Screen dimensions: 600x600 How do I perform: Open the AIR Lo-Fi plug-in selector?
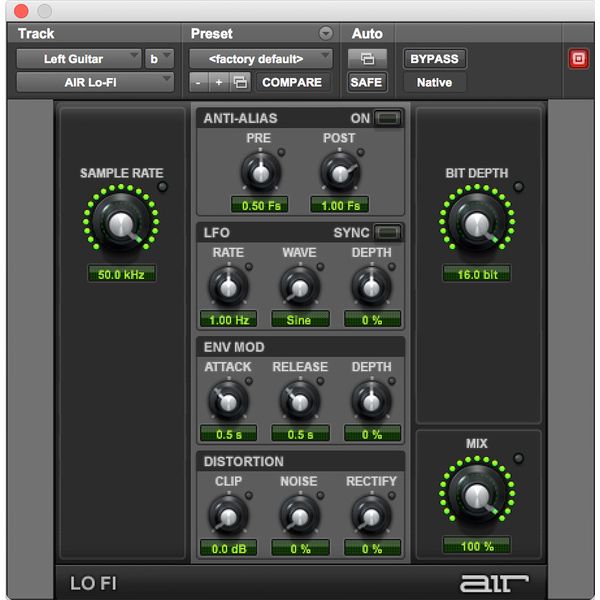point(95,82)
